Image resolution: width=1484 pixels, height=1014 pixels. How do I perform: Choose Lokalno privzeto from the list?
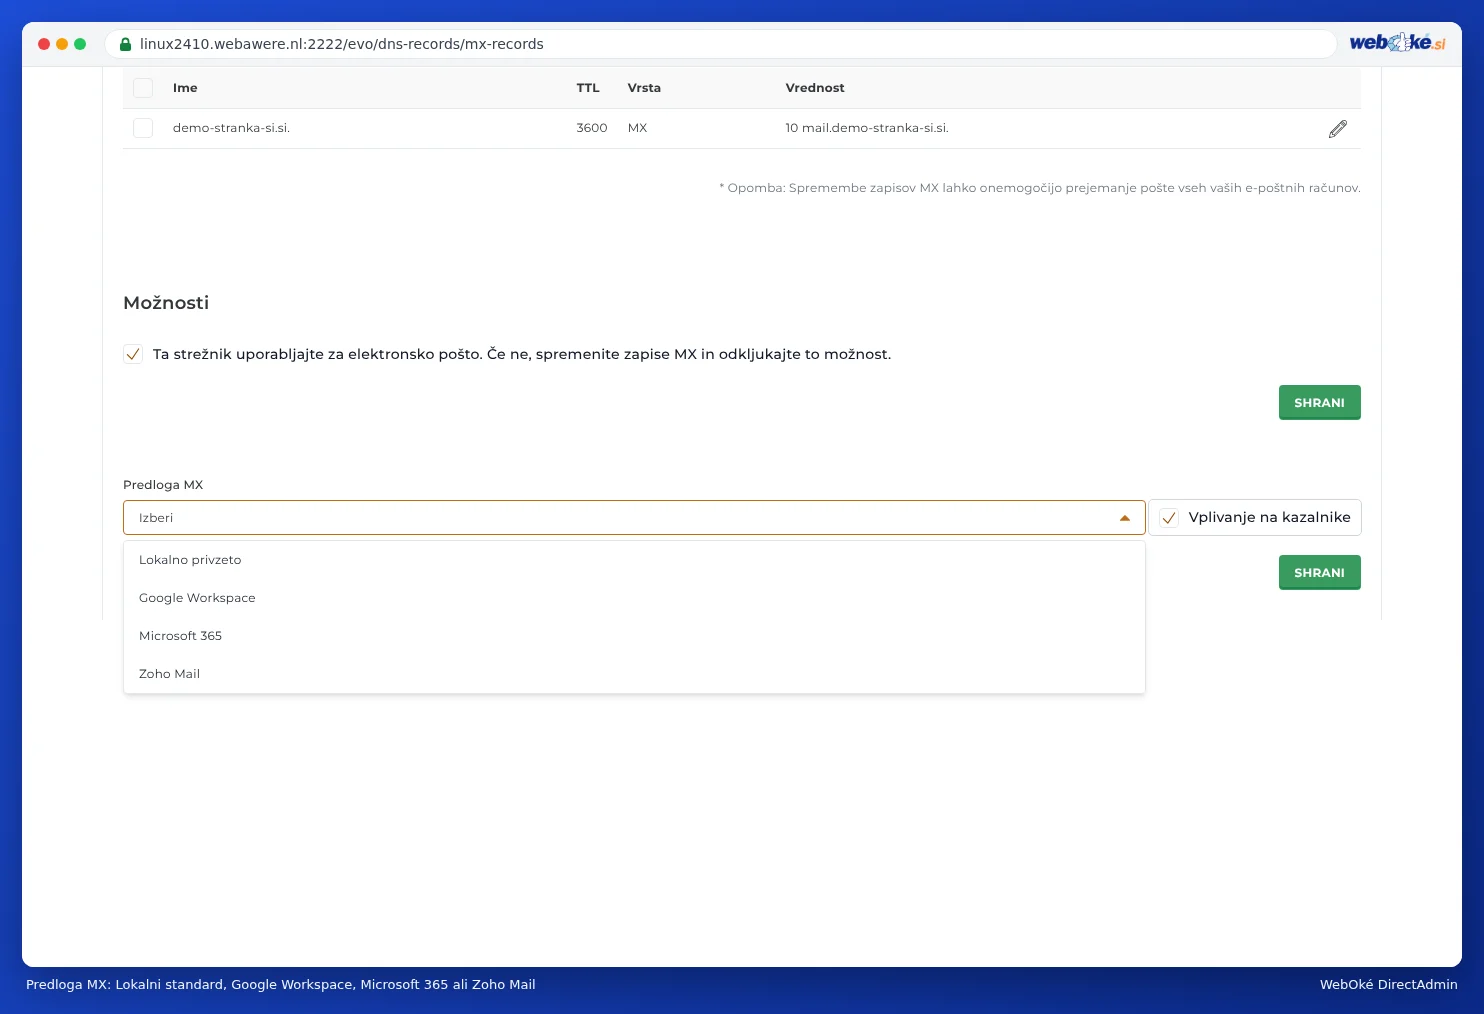[634, 560]
